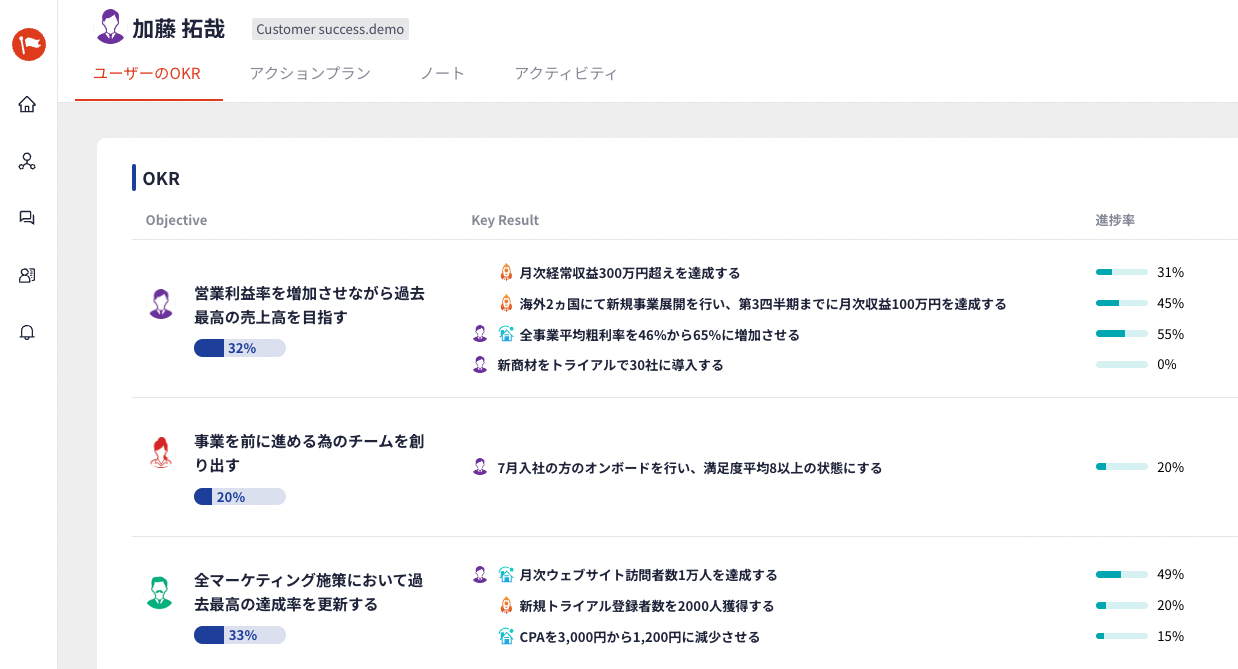The width and height of the screenshot is (1238, 669).
Task: Click progress bar for 新規トライアル登録者数 row
Action: [1121, 605]
